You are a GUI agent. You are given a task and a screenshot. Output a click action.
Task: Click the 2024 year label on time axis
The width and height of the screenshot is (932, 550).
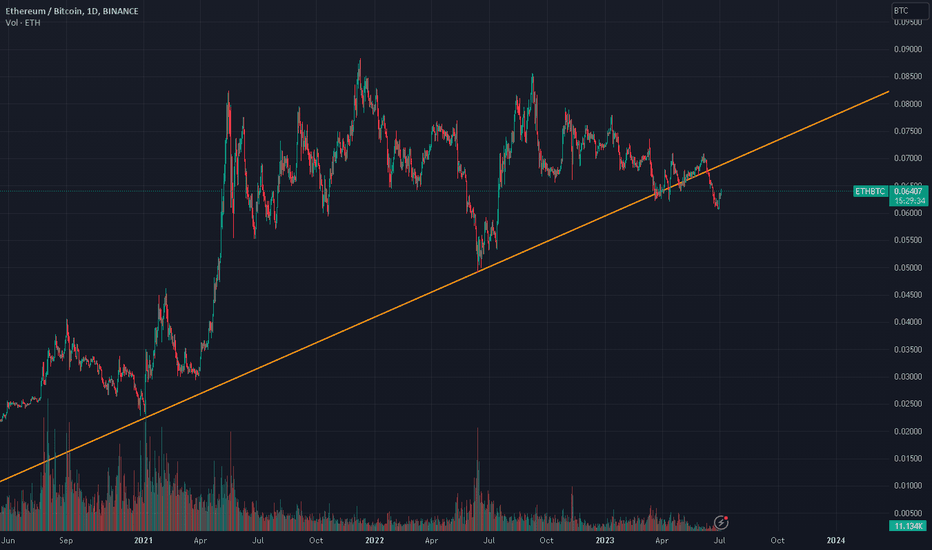(836, 540)
